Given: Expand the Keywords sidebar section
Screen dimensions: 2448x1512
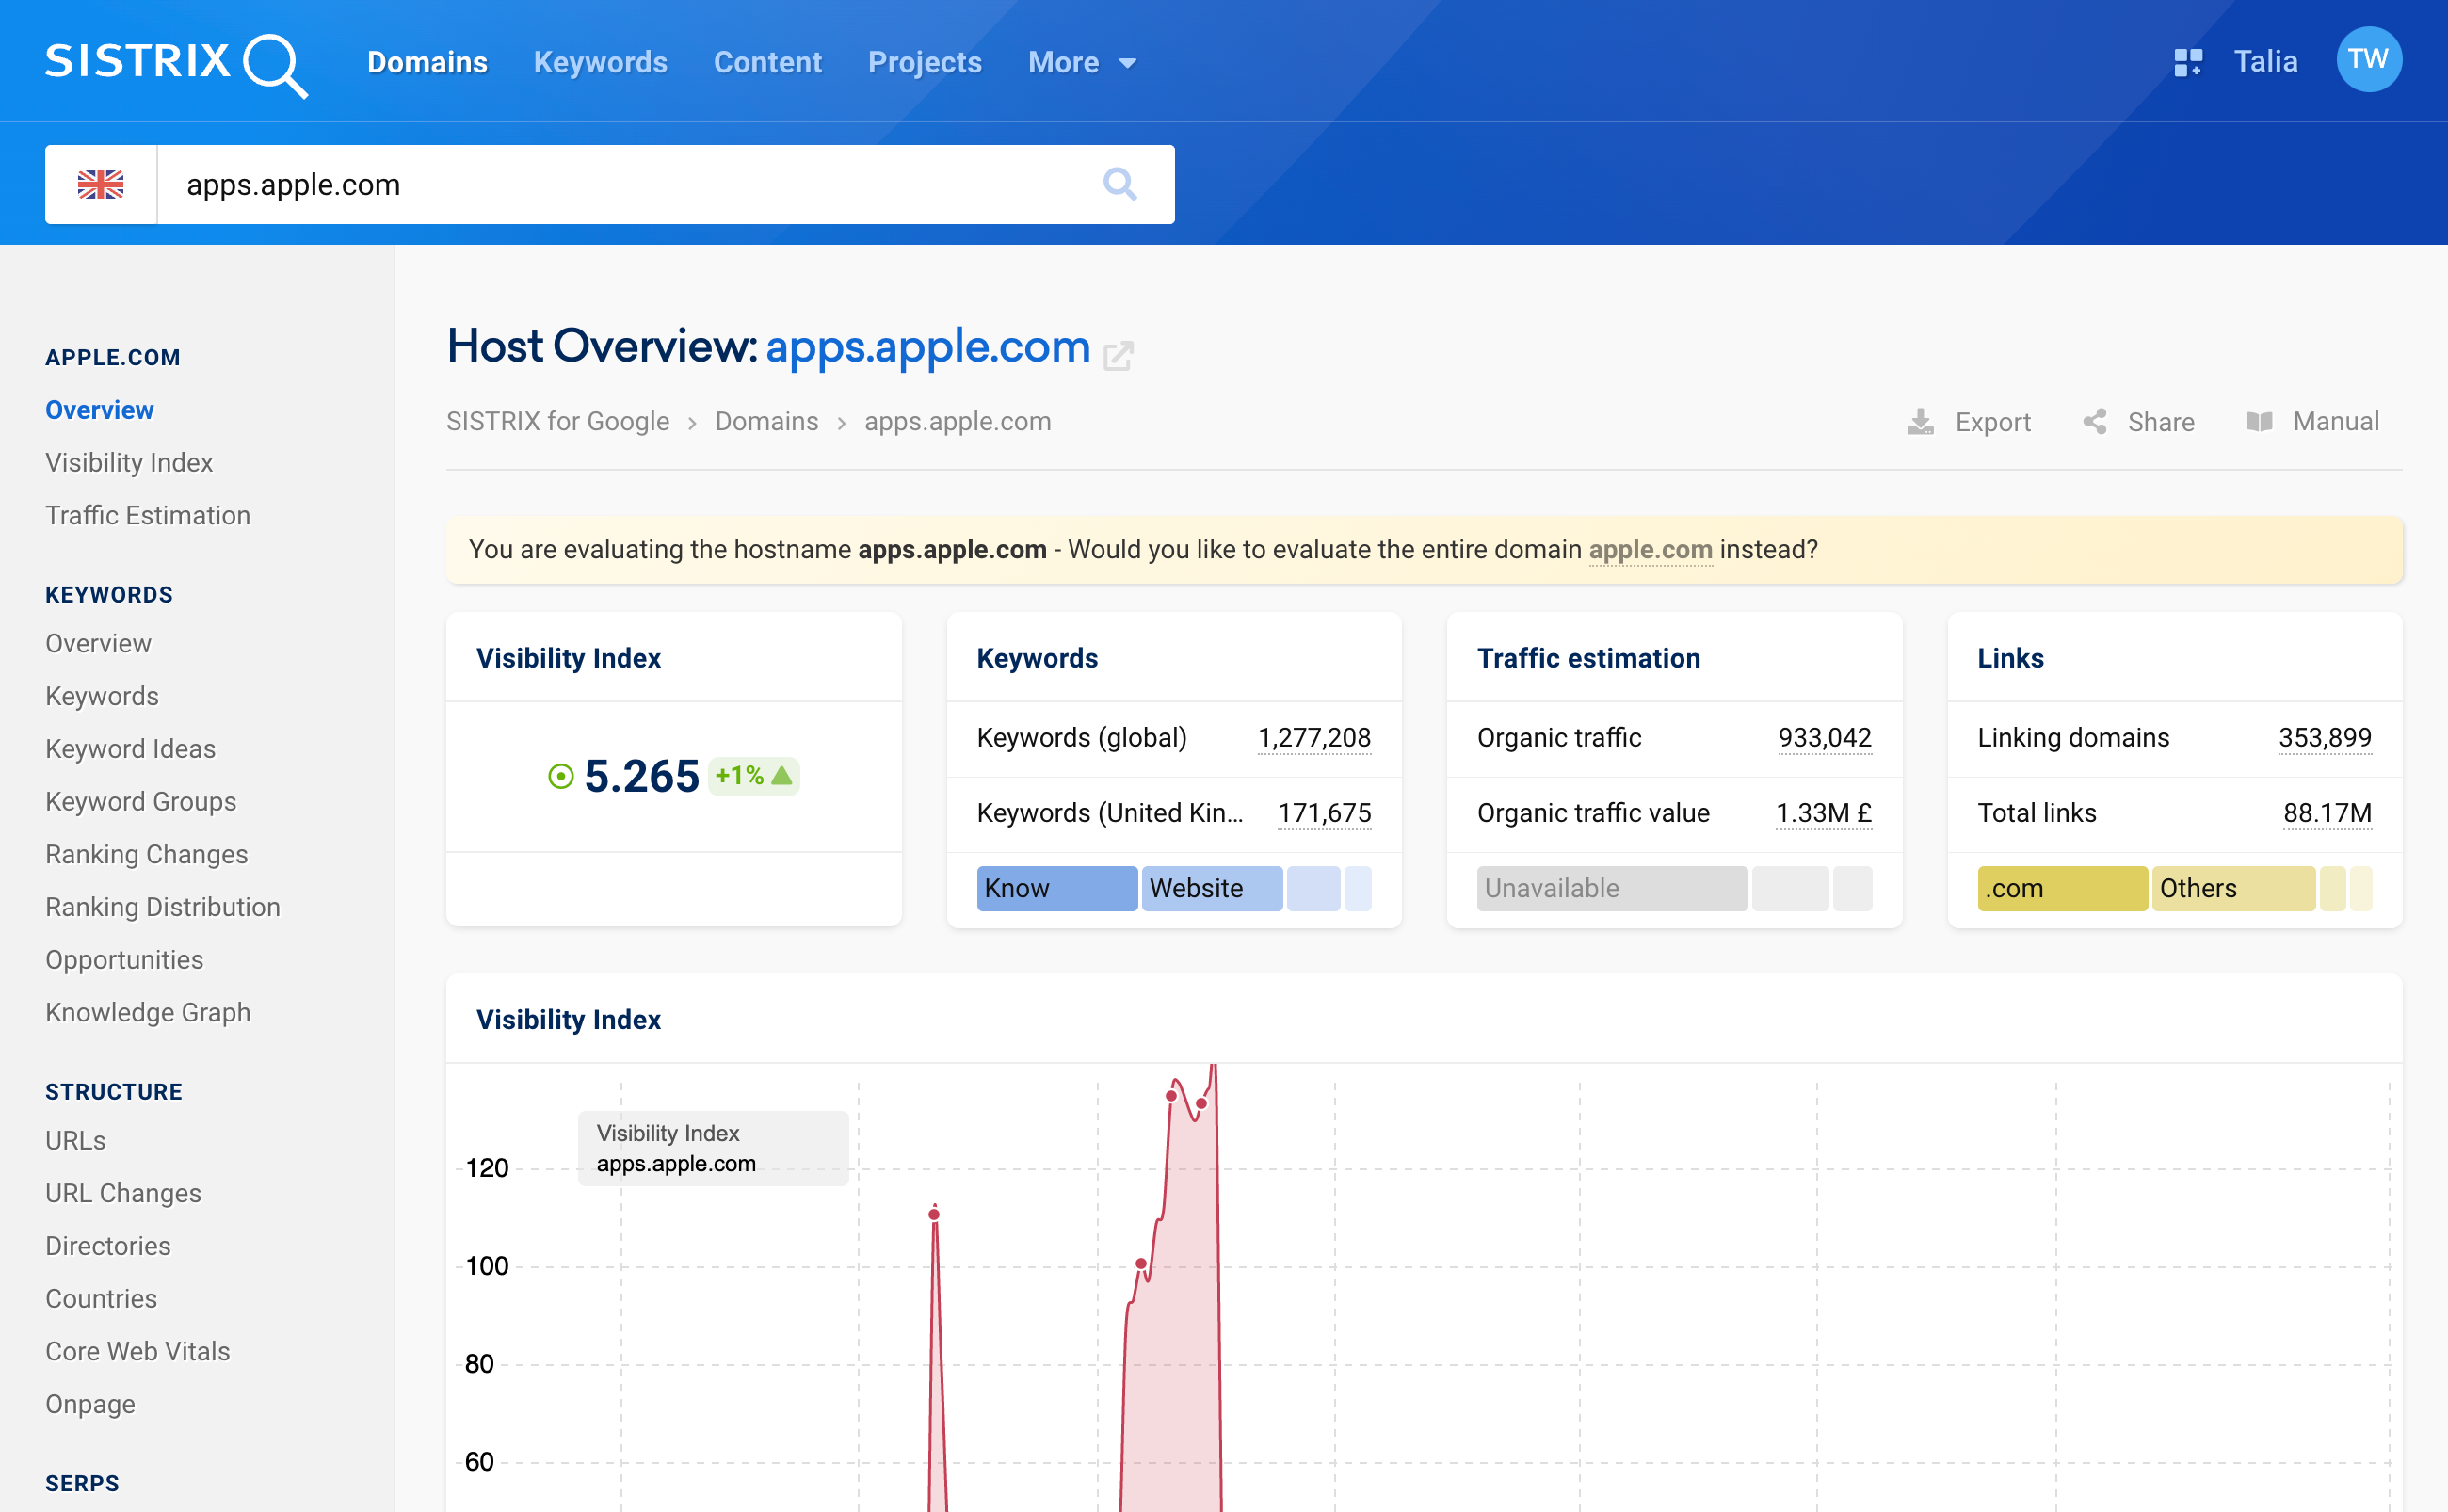Looking at the screenshot, I should click(x=108, y=594).
